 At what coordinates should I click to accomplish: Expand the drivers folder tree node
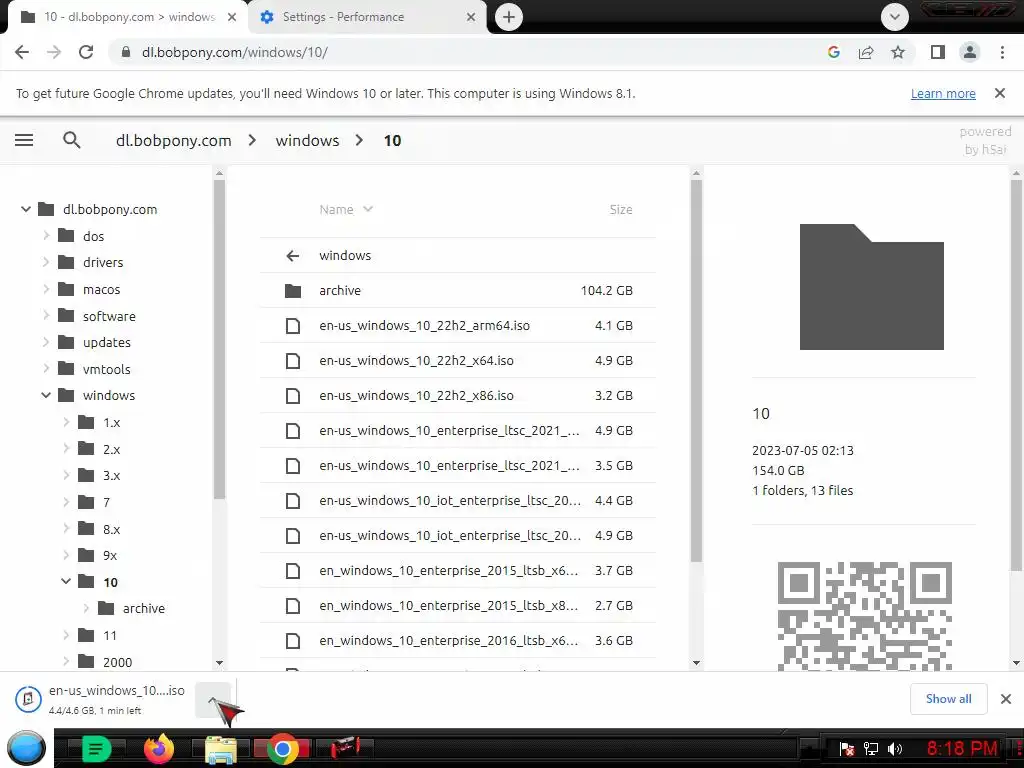click(46, 263)
